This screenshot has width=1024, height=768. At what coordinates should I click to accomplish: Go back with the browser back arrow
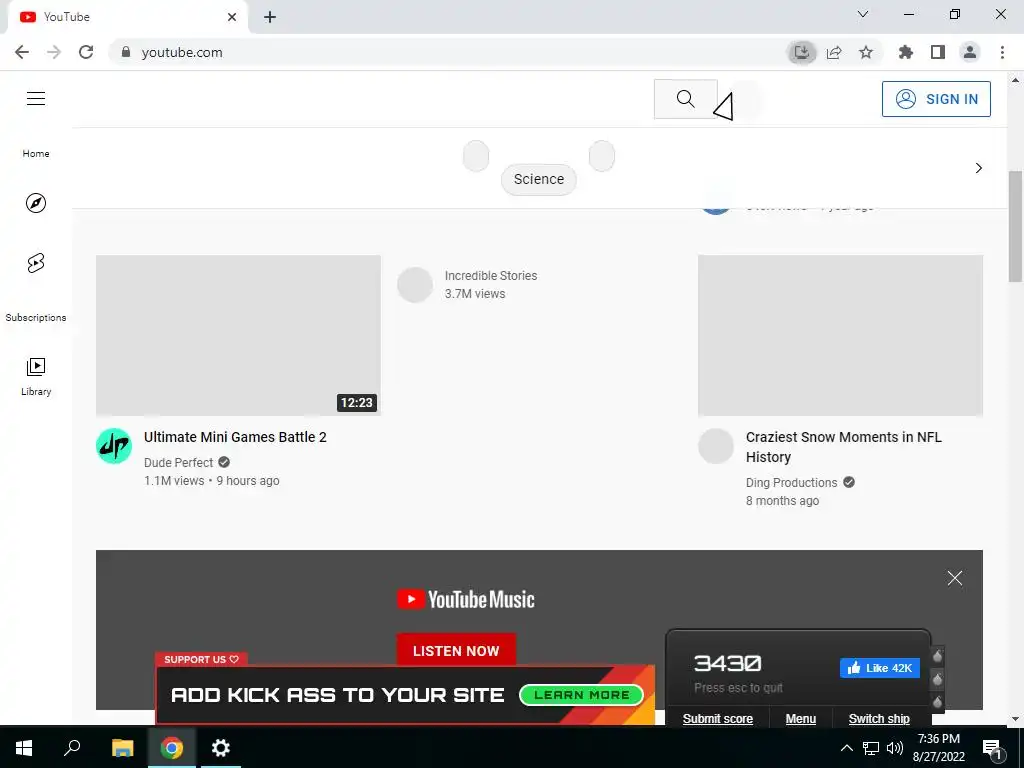[22, 52]
